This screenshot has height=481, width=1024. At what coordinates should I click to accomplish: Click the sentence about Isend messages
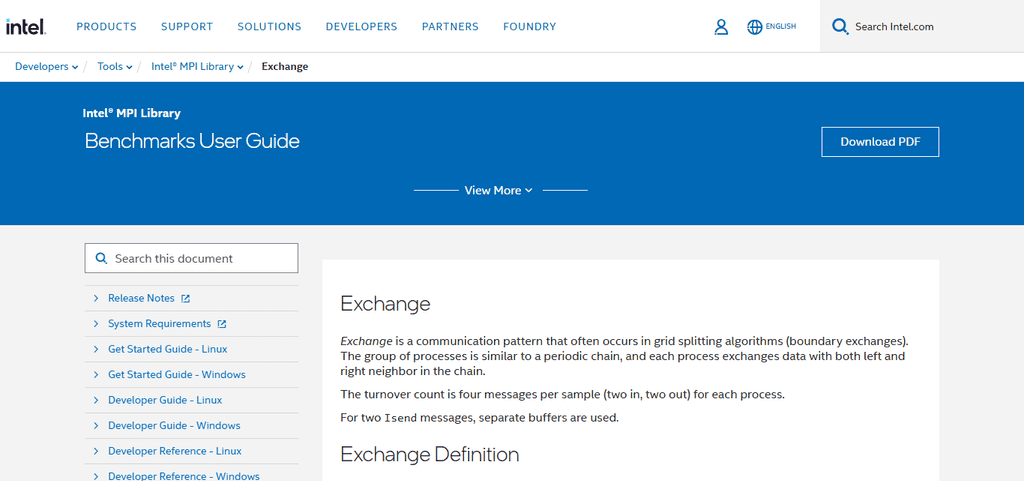click(479, 418)
